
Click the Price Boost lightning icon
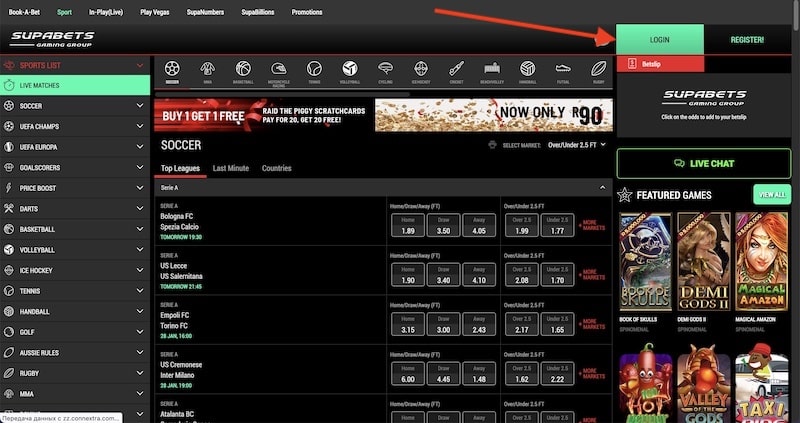(x=9, y=188)
